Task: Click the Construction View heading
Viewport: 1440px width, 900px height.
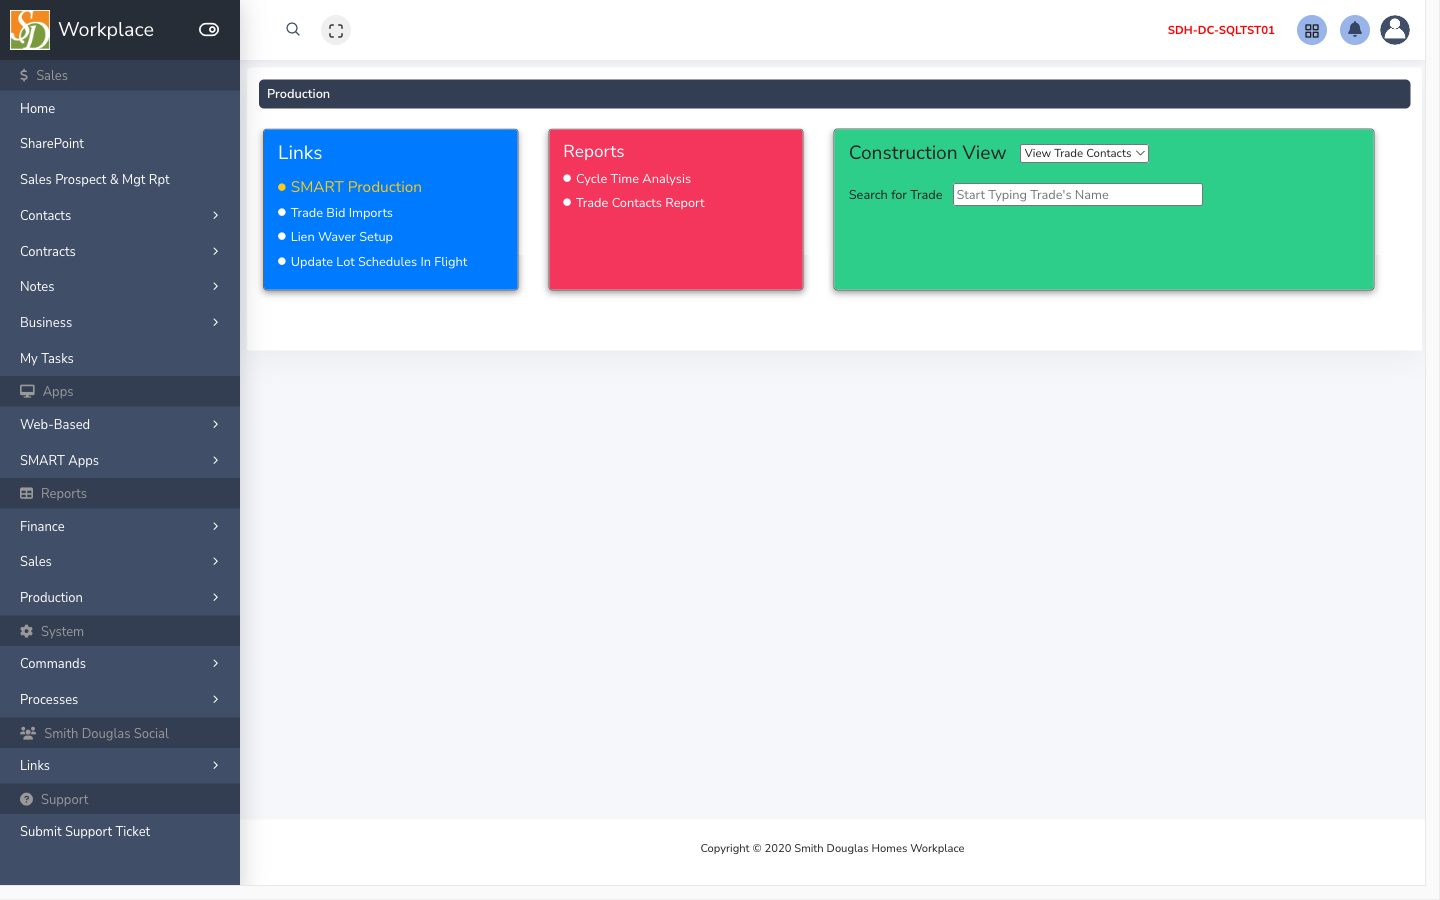Action: point(927,153)
